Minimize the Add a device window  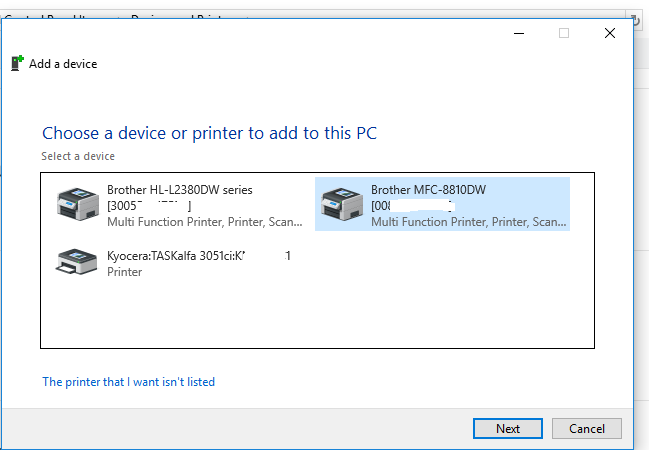coord(519,33)
